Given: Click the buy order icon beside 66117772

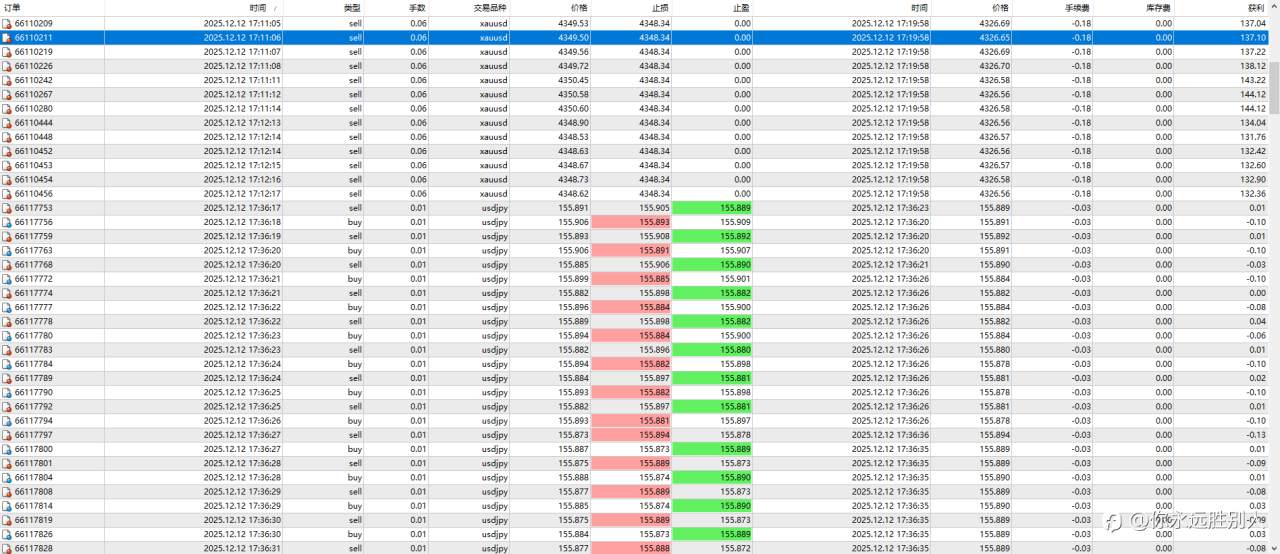Looking at the screenshot, I should [7, 279].
